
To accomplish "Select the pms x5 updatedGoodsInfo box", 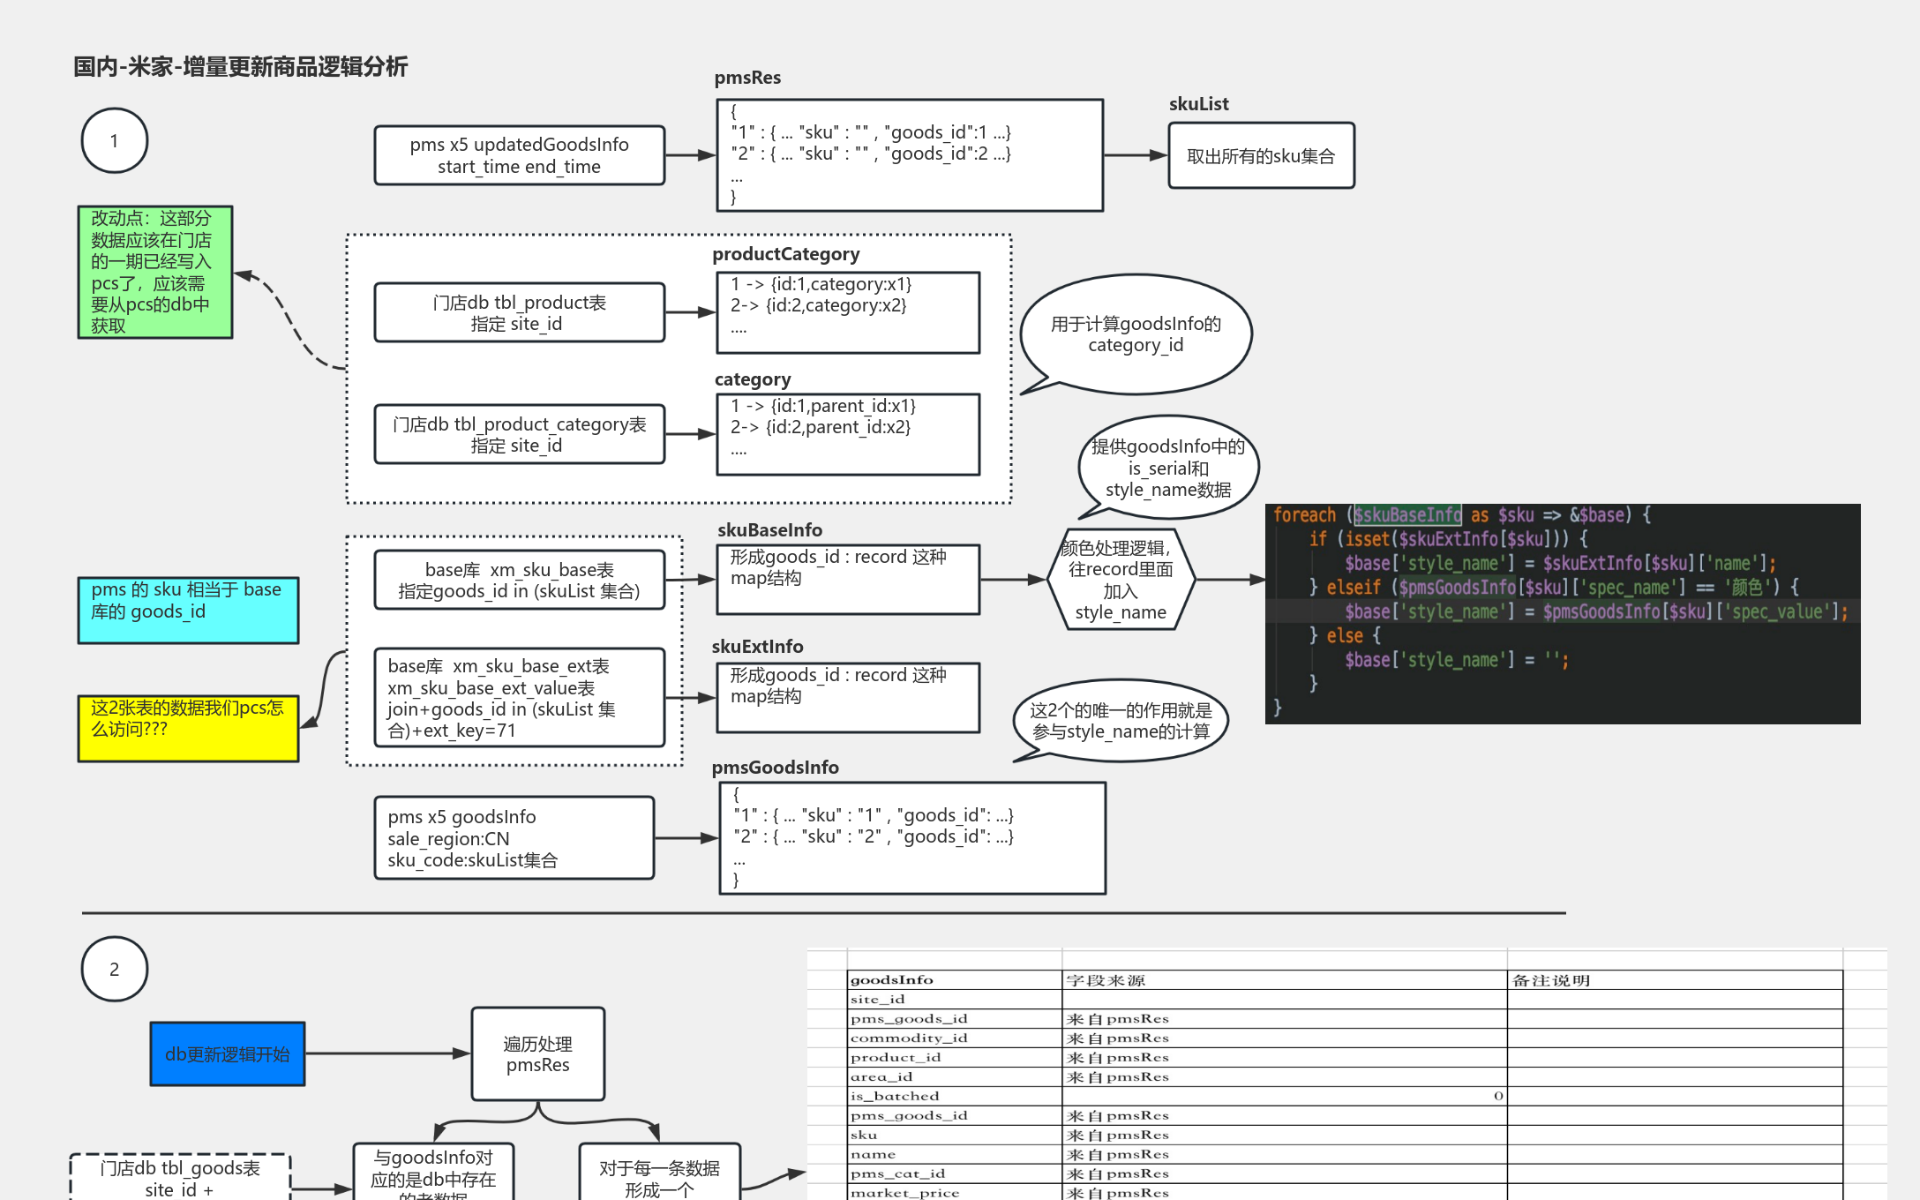I will (519, 155).
